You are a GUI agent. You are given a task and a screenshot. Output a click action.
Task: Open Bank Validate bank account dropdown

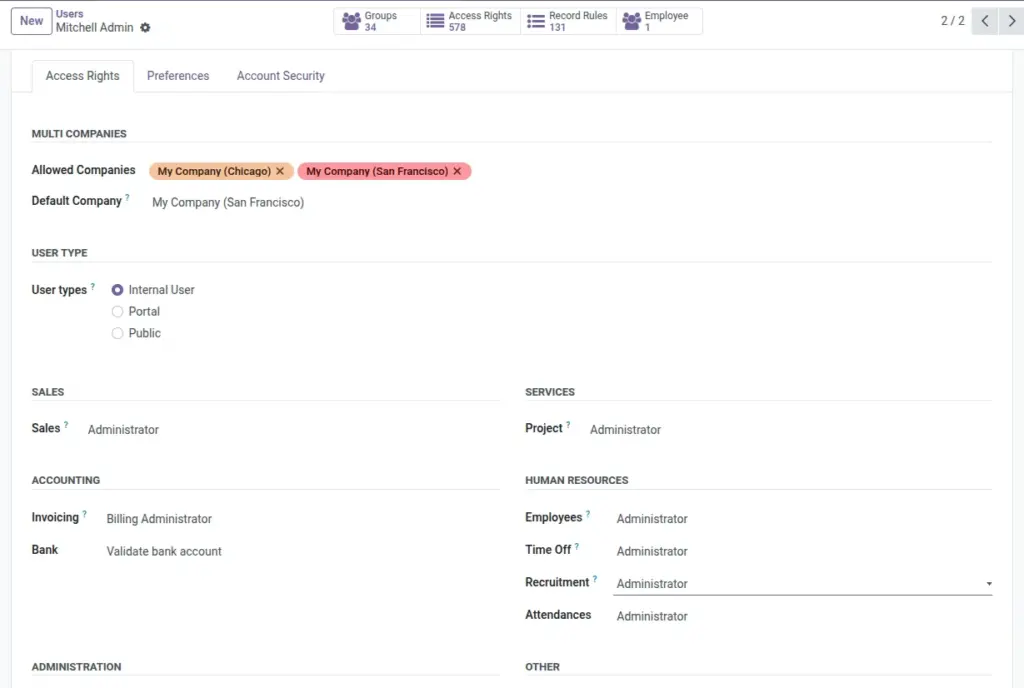[x=302, y=552]
